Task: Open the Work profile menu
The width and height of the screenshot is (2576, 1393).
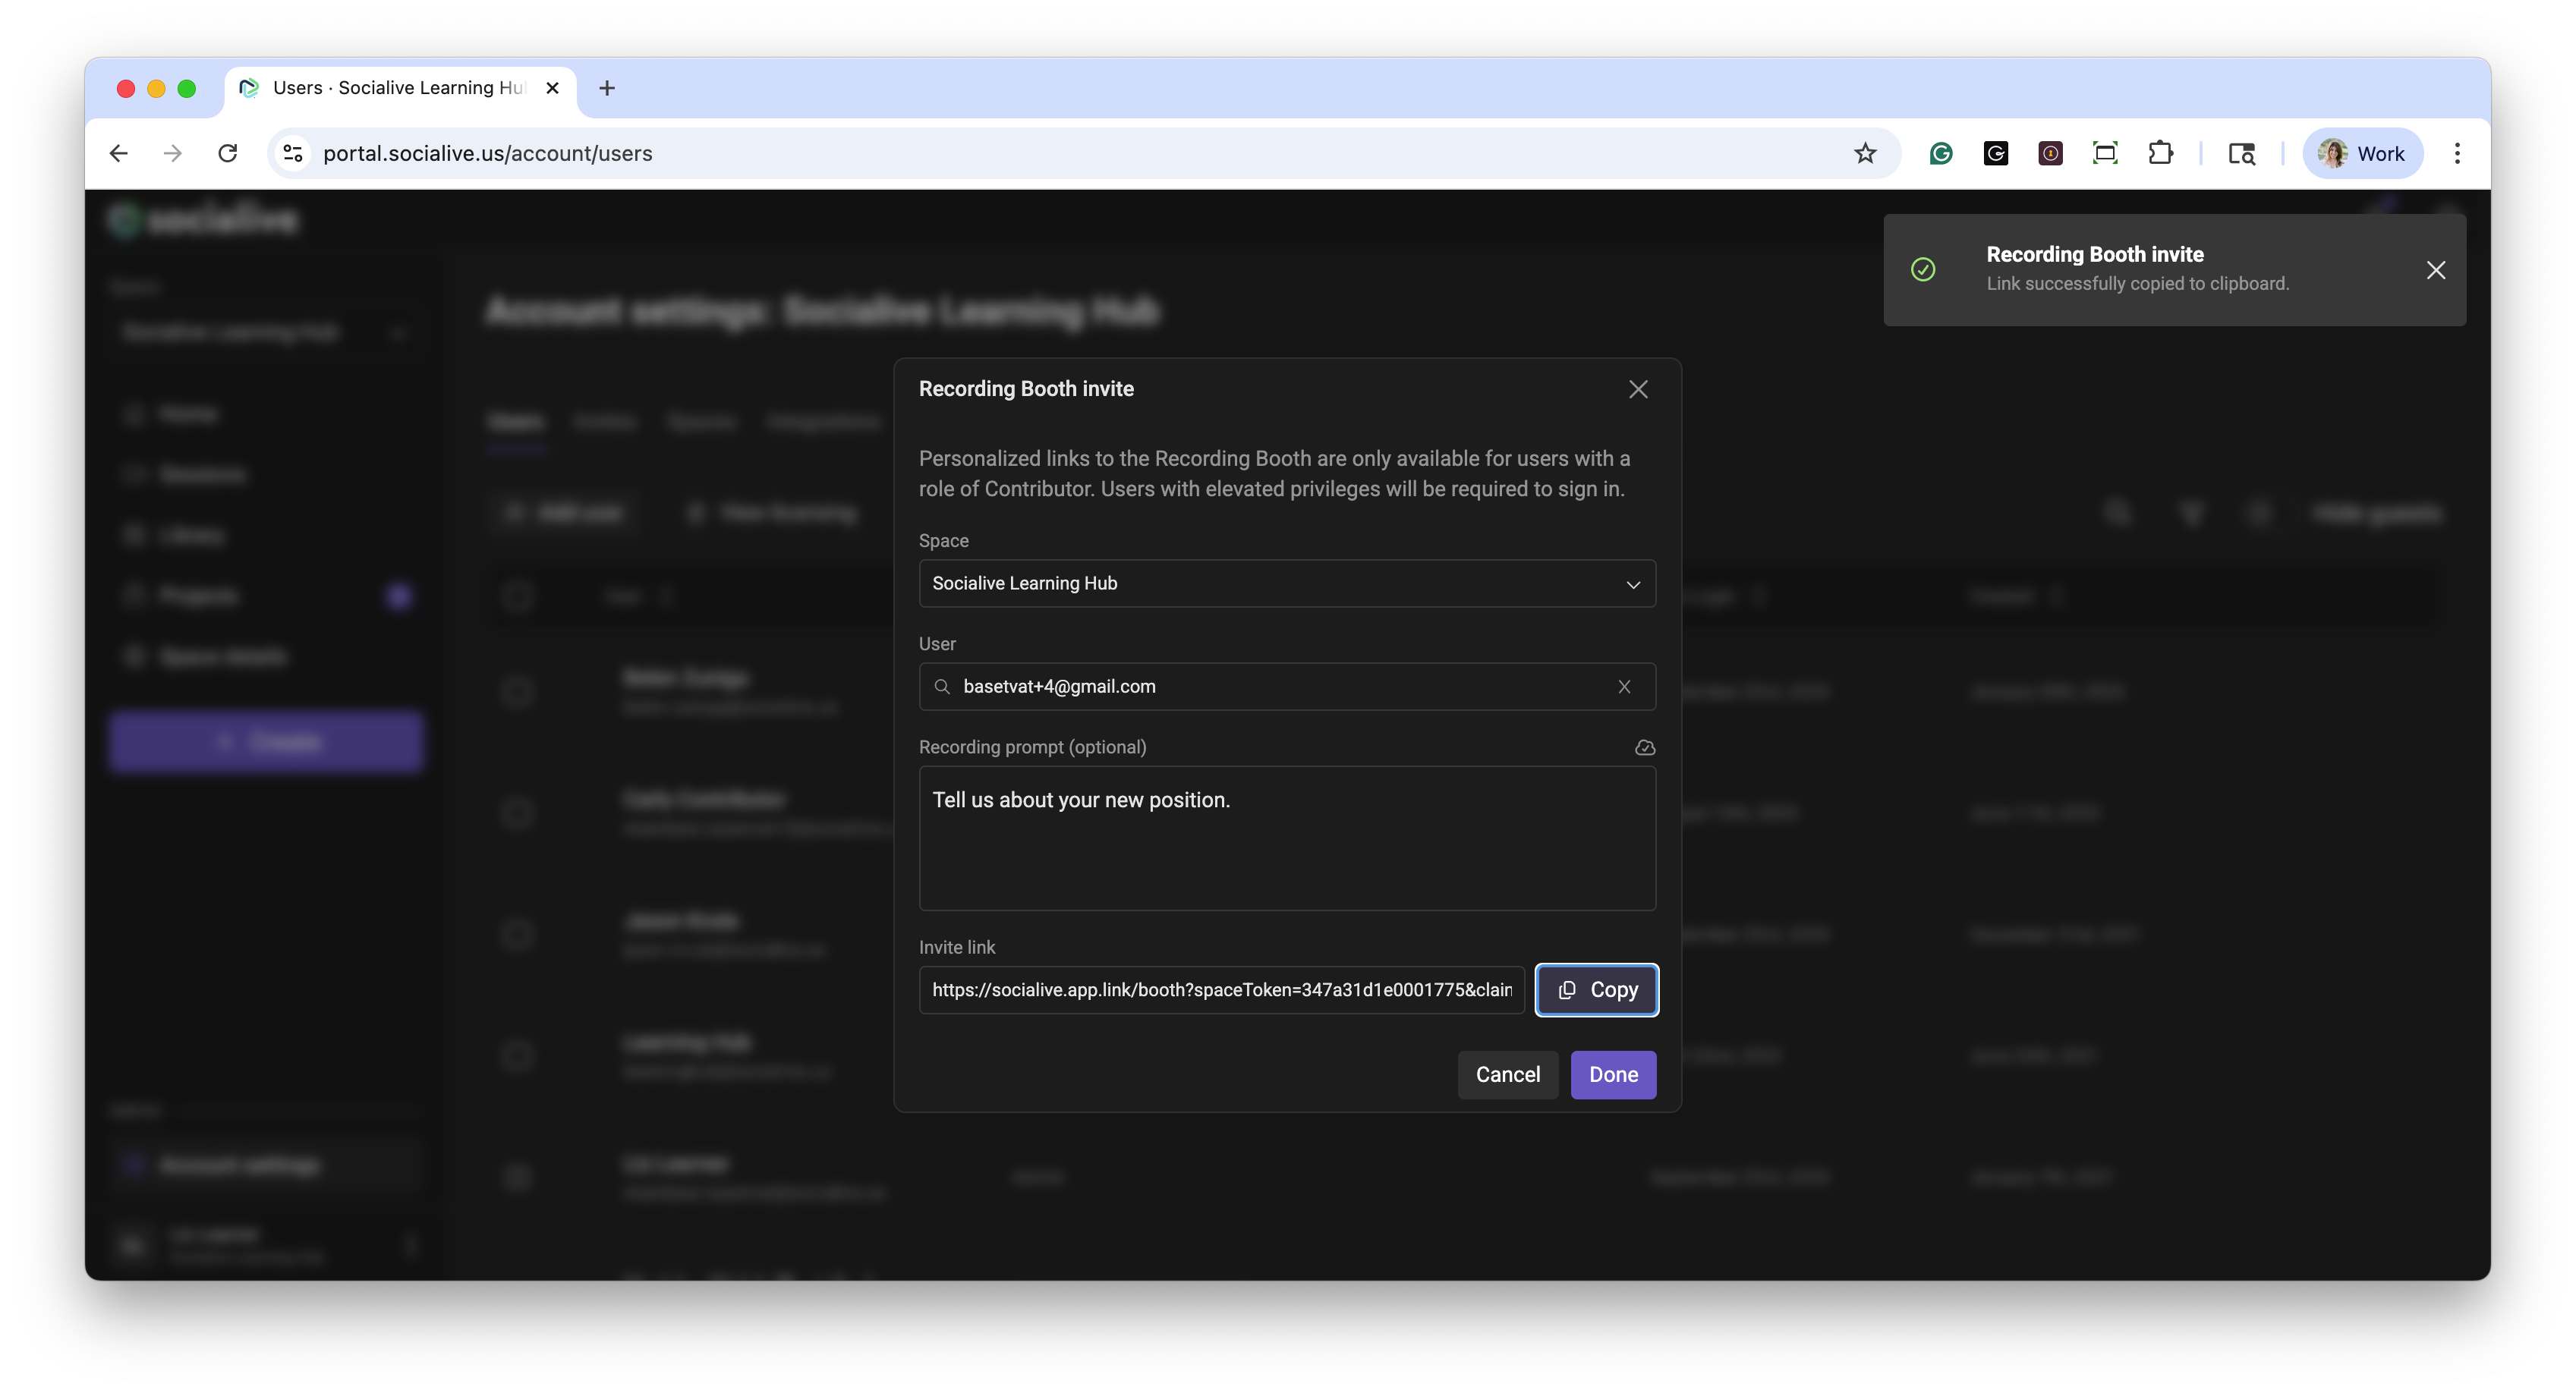Action: coord(2362,153)
